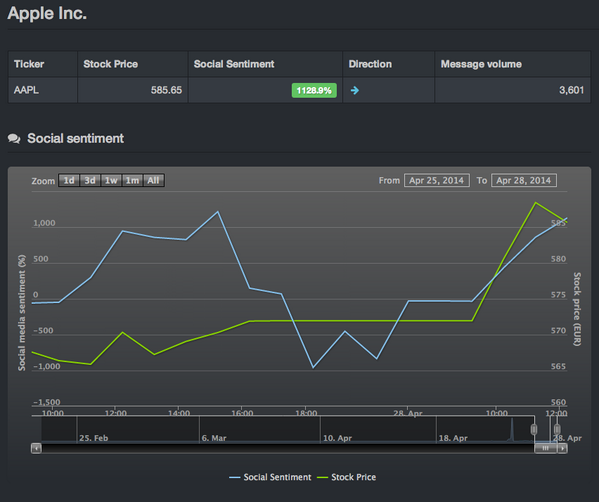
Task: Click 10. Apr in navigator timeline
Action: 337,438
